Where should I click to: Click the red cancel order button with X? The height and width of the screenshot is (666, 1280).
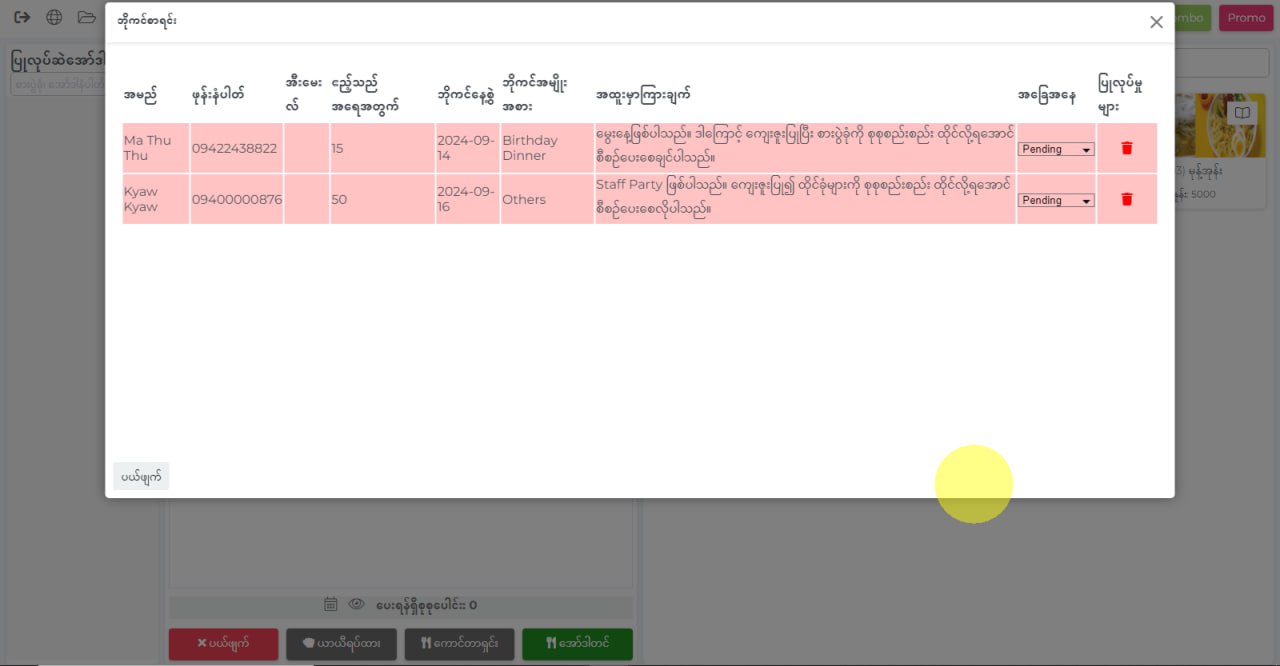[x=223, y=644]
